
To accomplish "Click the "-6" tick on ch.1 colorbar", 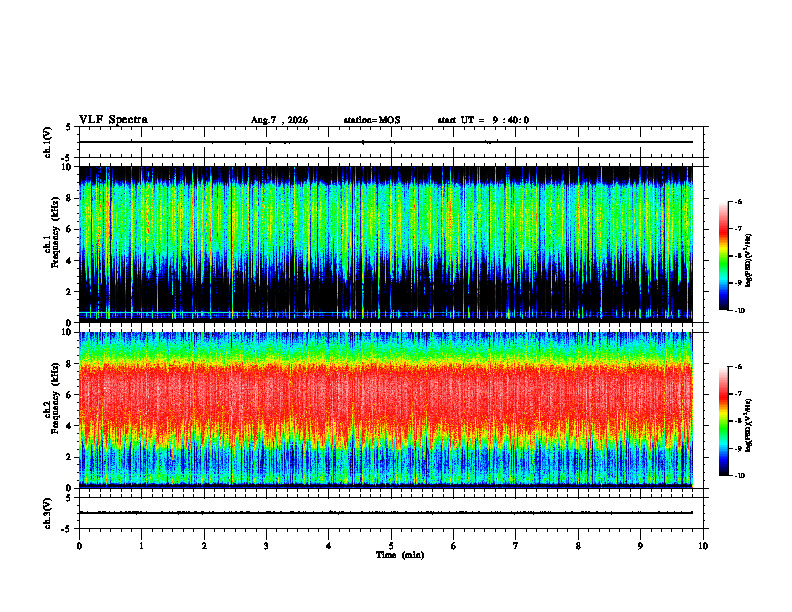I will tap(738, 201).
